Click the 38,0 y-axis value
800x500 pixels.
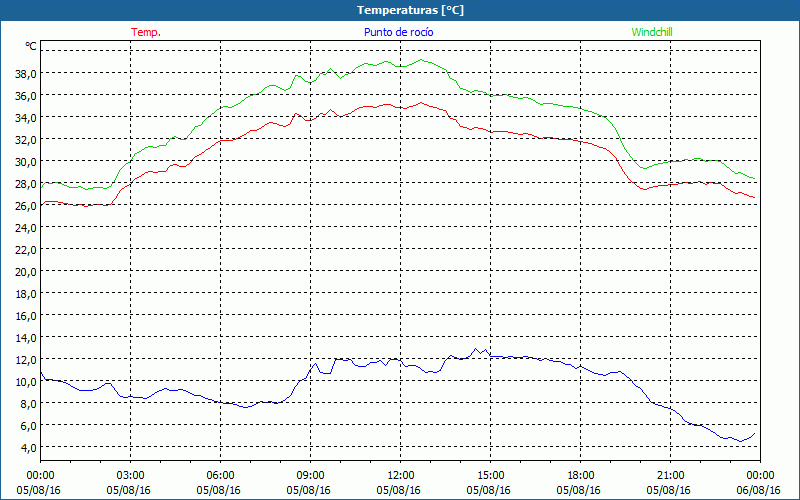tap(26, 73)
